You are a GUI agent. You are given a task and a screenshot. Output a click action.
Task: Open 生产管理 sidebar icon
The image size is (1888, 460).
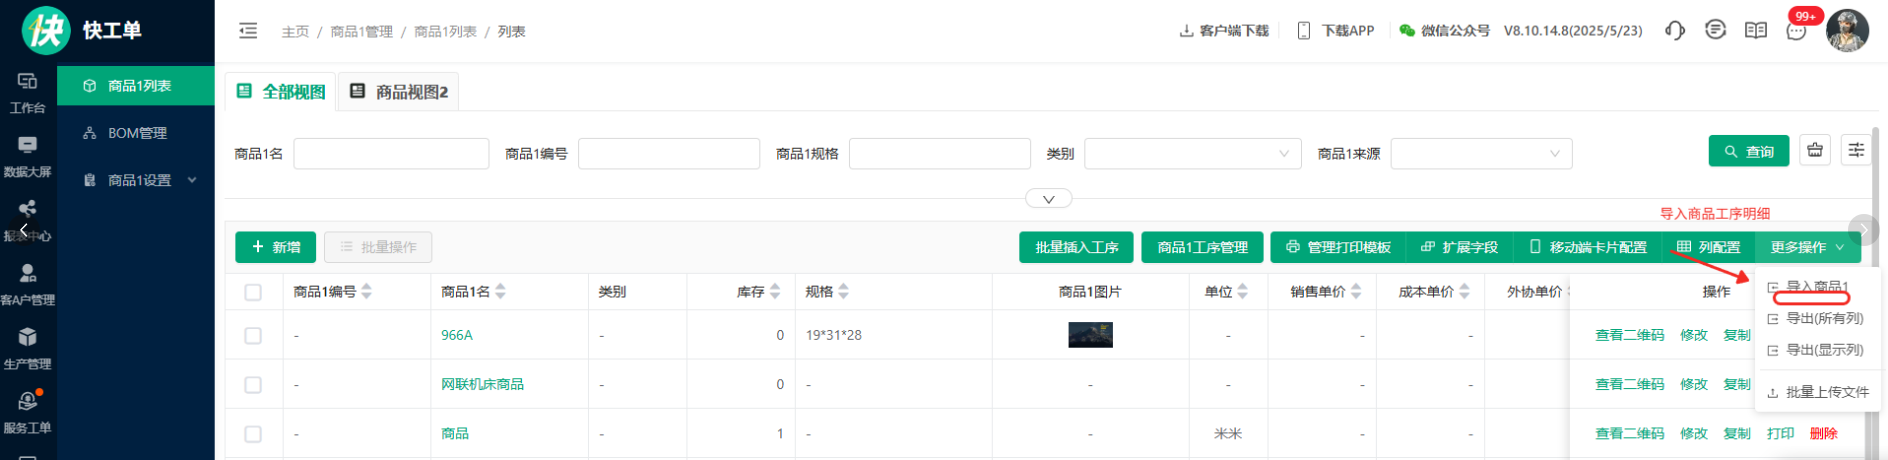click(x=28, y=348)
